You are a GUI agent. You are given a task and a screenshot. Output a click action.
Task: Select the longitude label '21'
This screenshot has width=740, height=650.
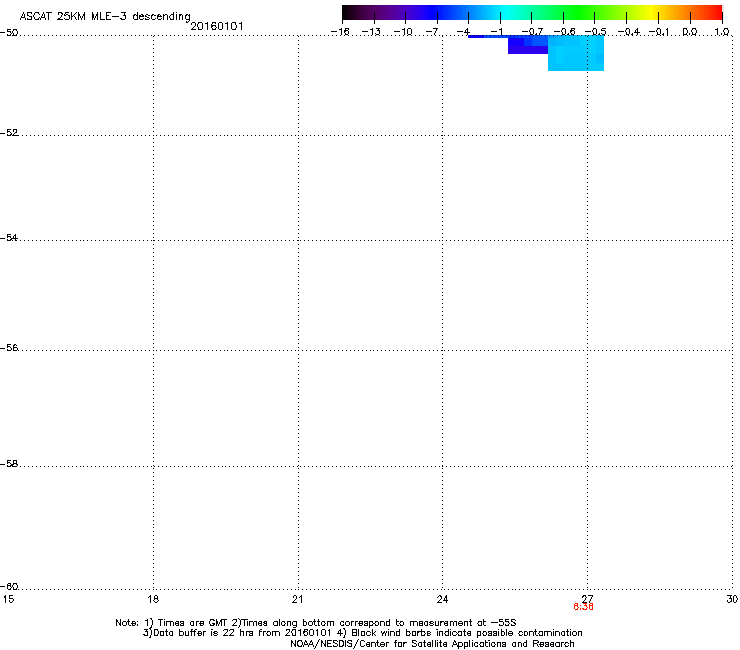click(x=297, y=599)
